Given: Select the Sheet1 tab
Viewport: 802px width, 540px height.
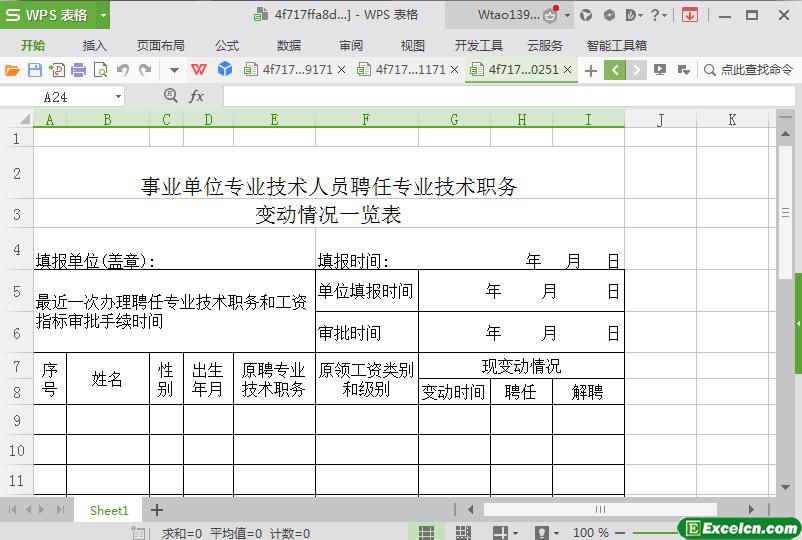Looking at the screenshot, I should pos(108,510).
